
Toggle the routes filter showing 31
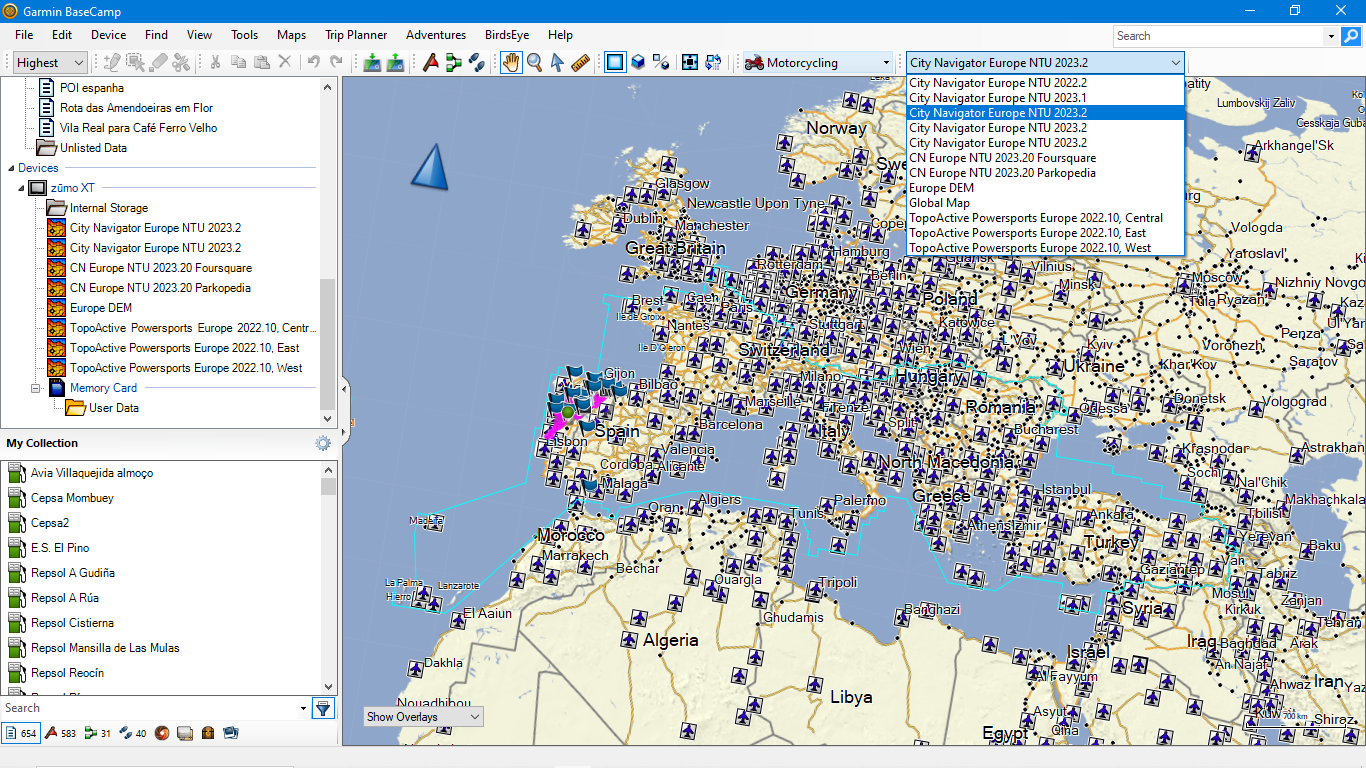[98, 733]
